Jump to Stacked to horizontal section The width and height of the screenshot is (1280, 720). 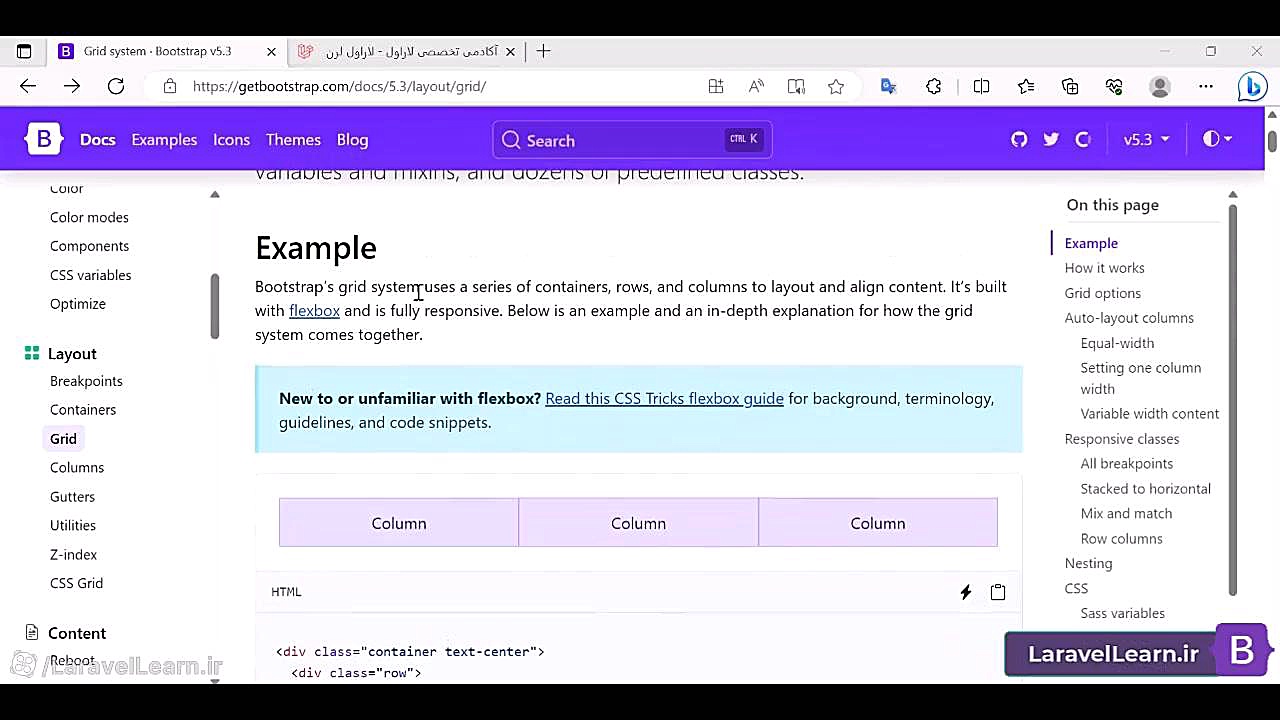(1145, 489)
